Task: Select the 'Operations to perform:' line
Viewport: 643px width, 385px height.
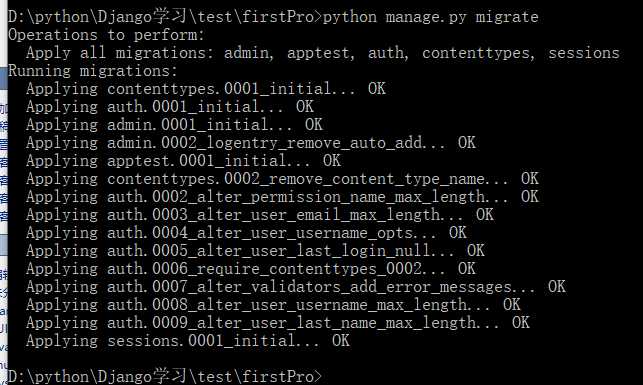Action: point(106,35)
